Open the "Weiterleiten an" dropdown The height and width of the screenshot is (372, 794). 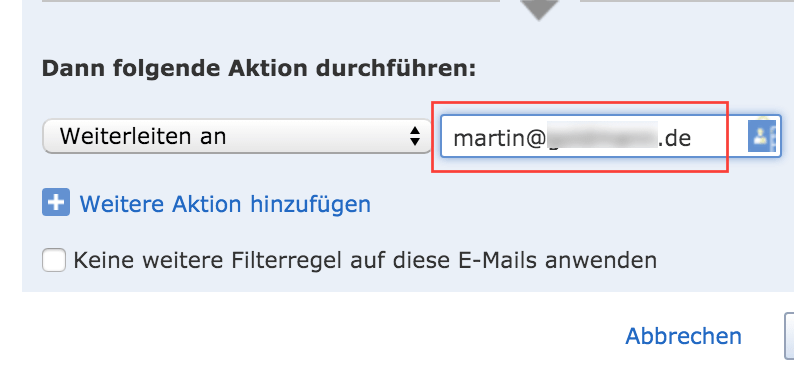pyautogui.click(x=237, y=136)
